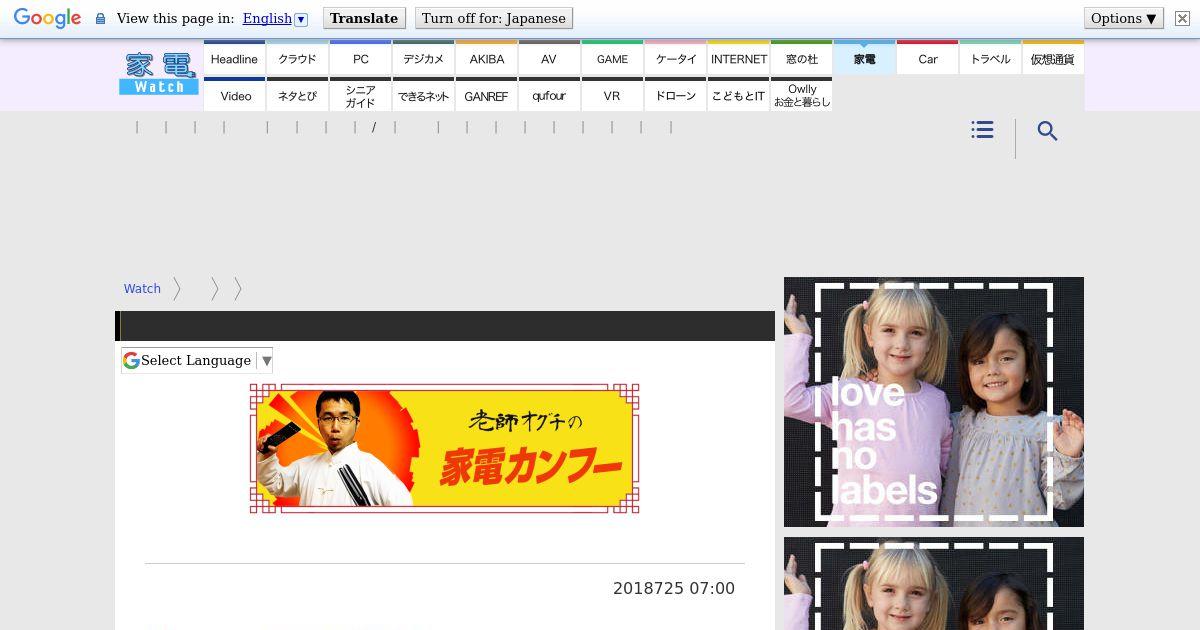Open the Video tab
1200x630 pixels.
point(234,95)
